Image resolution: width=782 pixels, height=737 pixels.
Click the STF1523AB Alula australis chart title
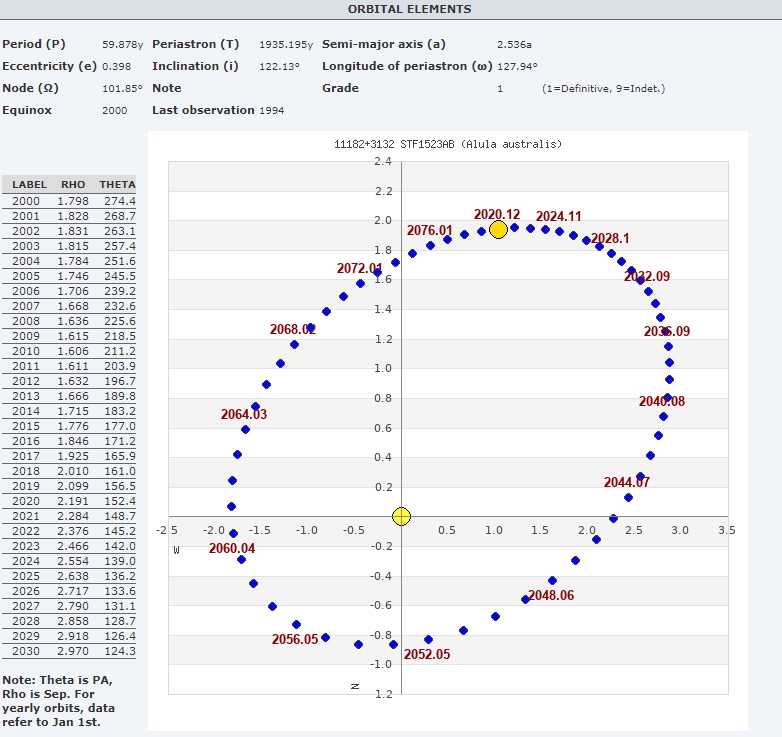448,145
